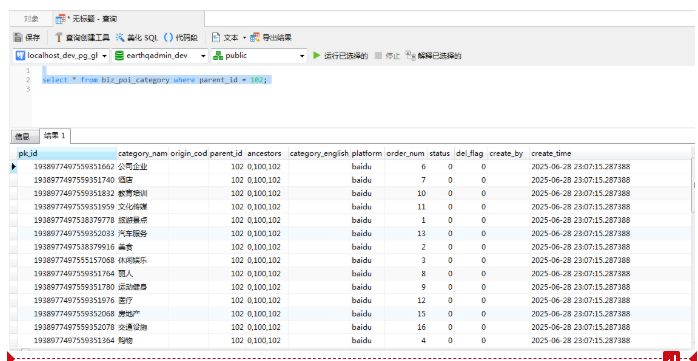Viewport: 698px width, 361px height.
Task: Click the pk_id column header
Action: coord(67,154)
